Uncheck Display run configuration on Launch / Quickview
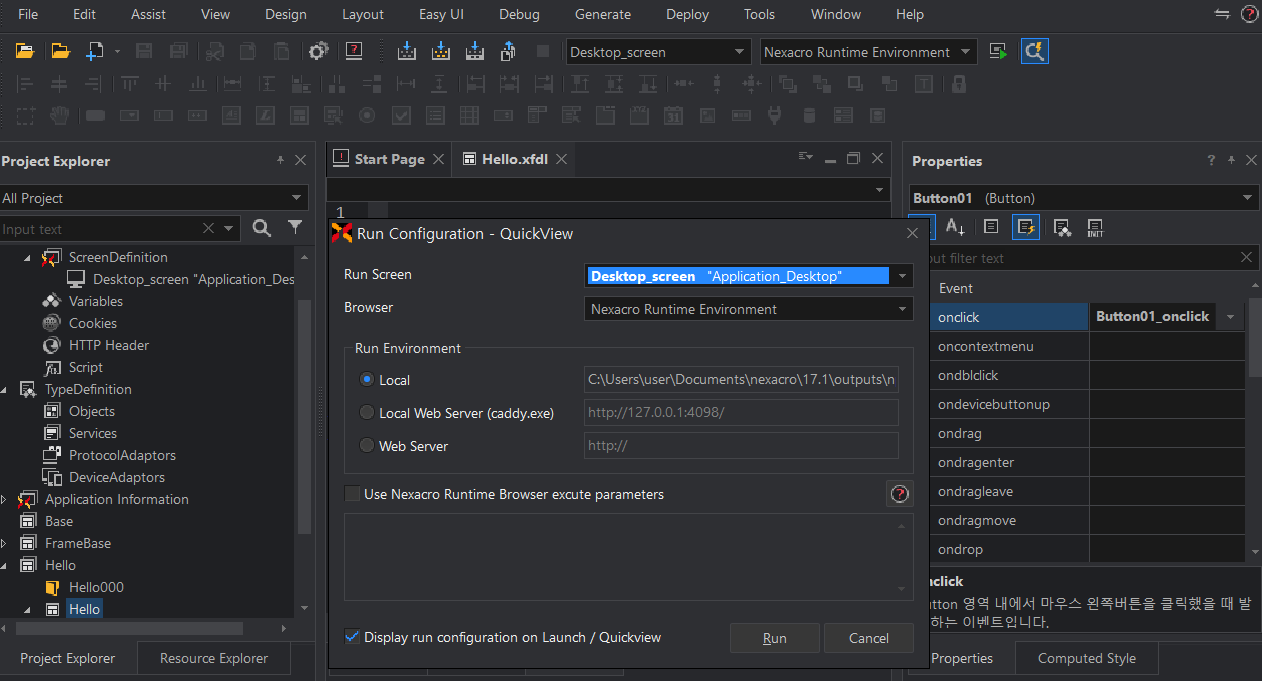The image size is (1262, 681). tap(352, 637)
